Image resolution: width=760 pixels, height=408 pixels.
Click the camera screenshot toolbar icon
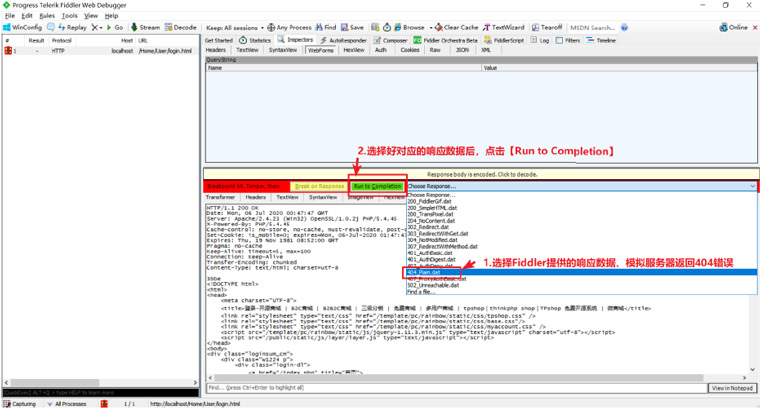pos(375,28)
